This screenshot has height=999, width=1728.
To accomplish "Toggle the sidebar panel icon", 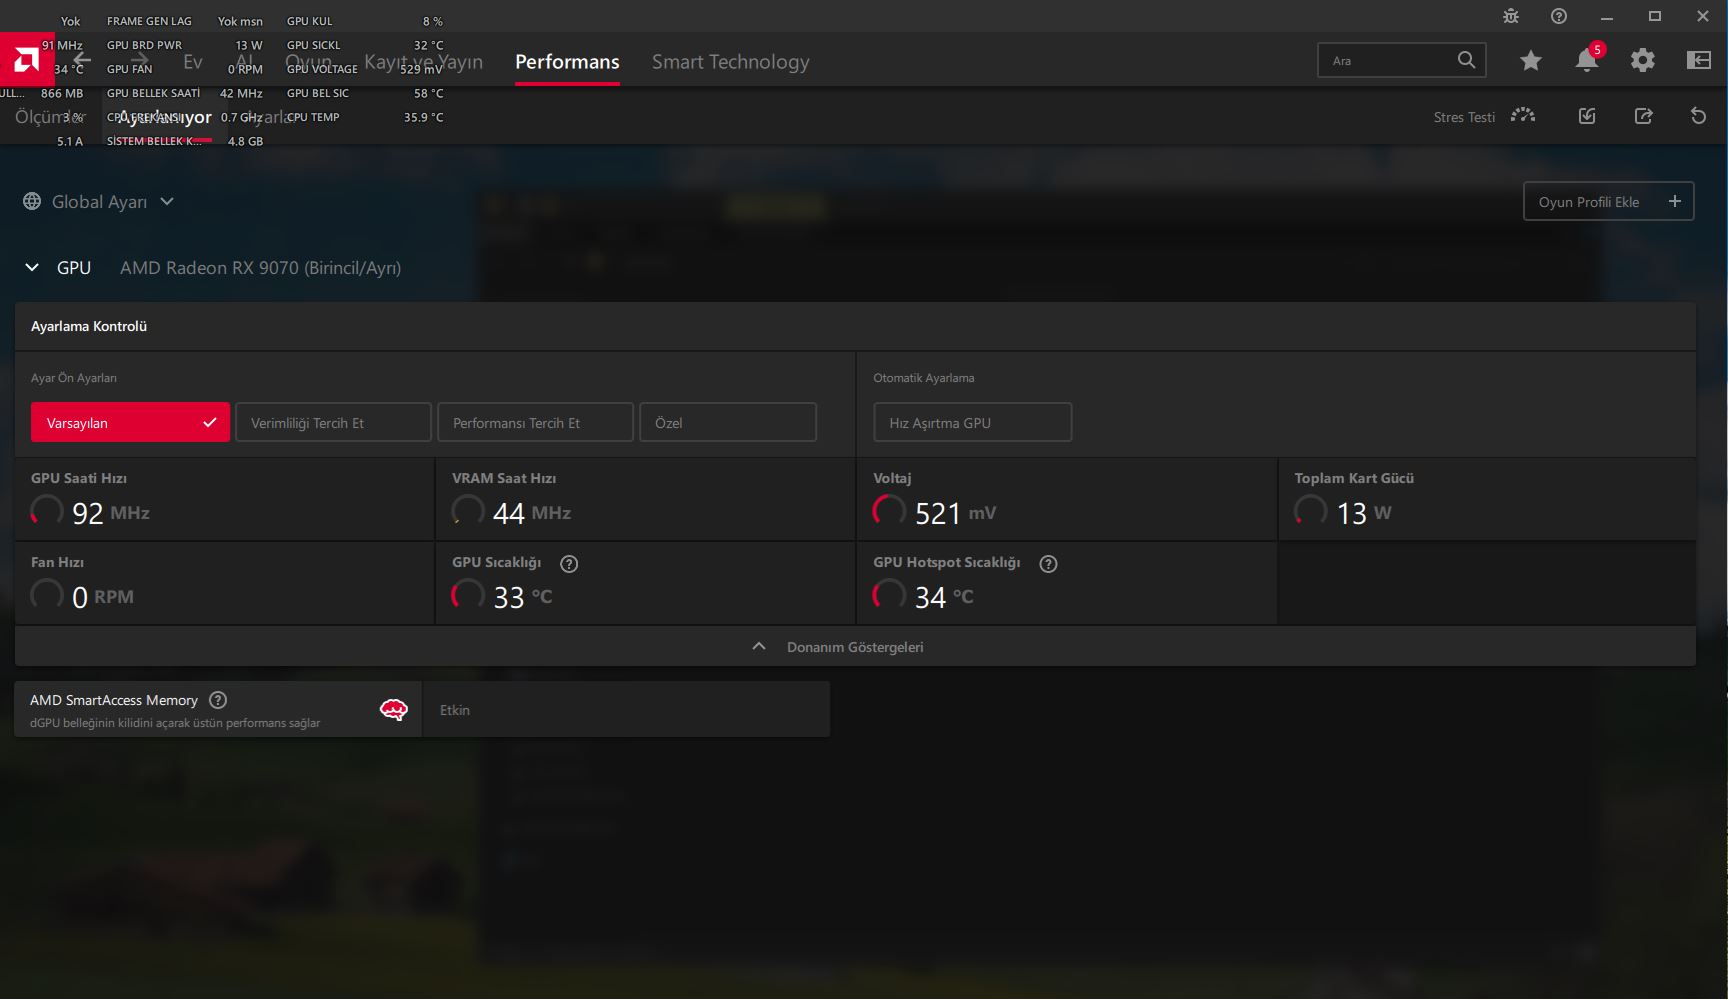I will [1699, 61].
